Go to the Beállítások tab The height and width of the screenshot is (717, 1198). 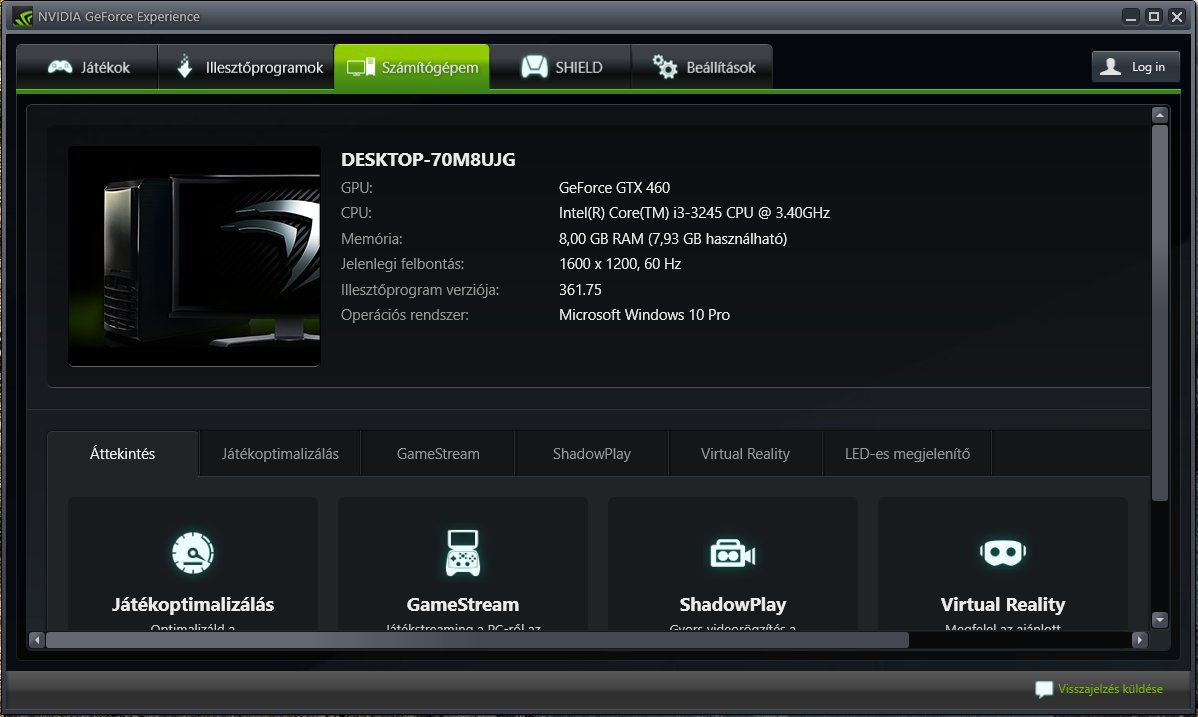pyautogui.click(x=702, y=67)
